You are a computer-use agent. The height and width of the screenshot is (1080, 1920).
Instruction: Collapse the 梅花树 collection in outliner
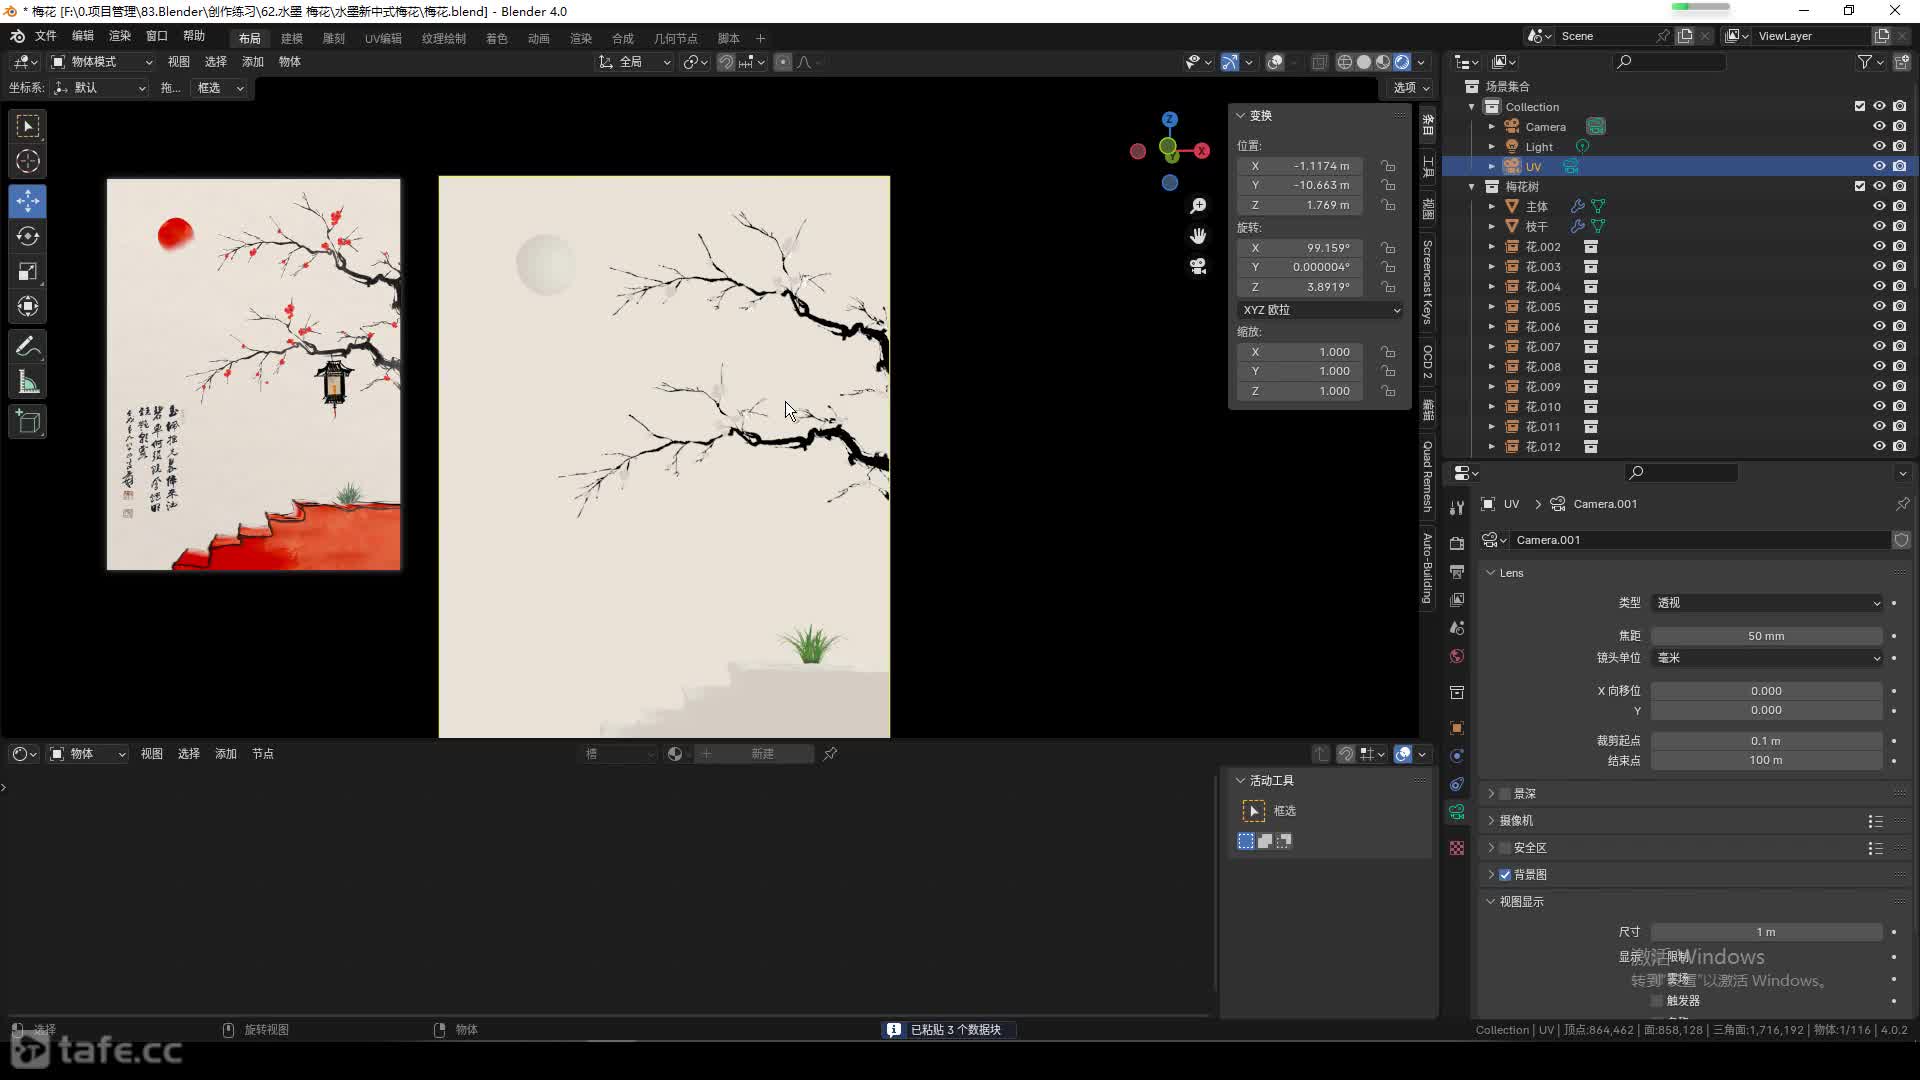point(1472,187)
